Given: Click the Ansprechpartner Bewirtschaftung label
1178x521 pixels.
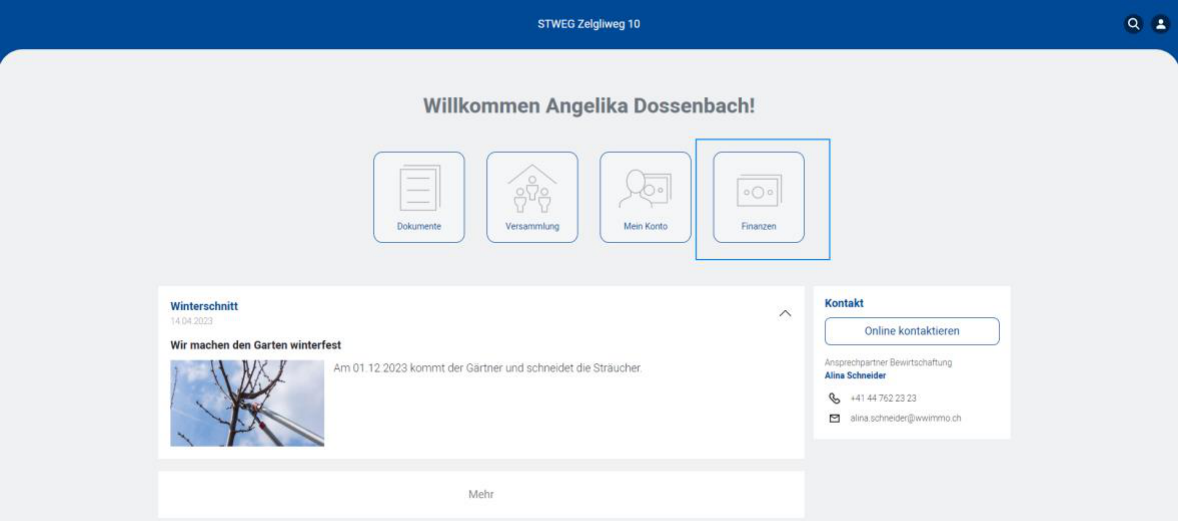Looking at the screenshot, I should pyautogui.click(x=888, y=362).
